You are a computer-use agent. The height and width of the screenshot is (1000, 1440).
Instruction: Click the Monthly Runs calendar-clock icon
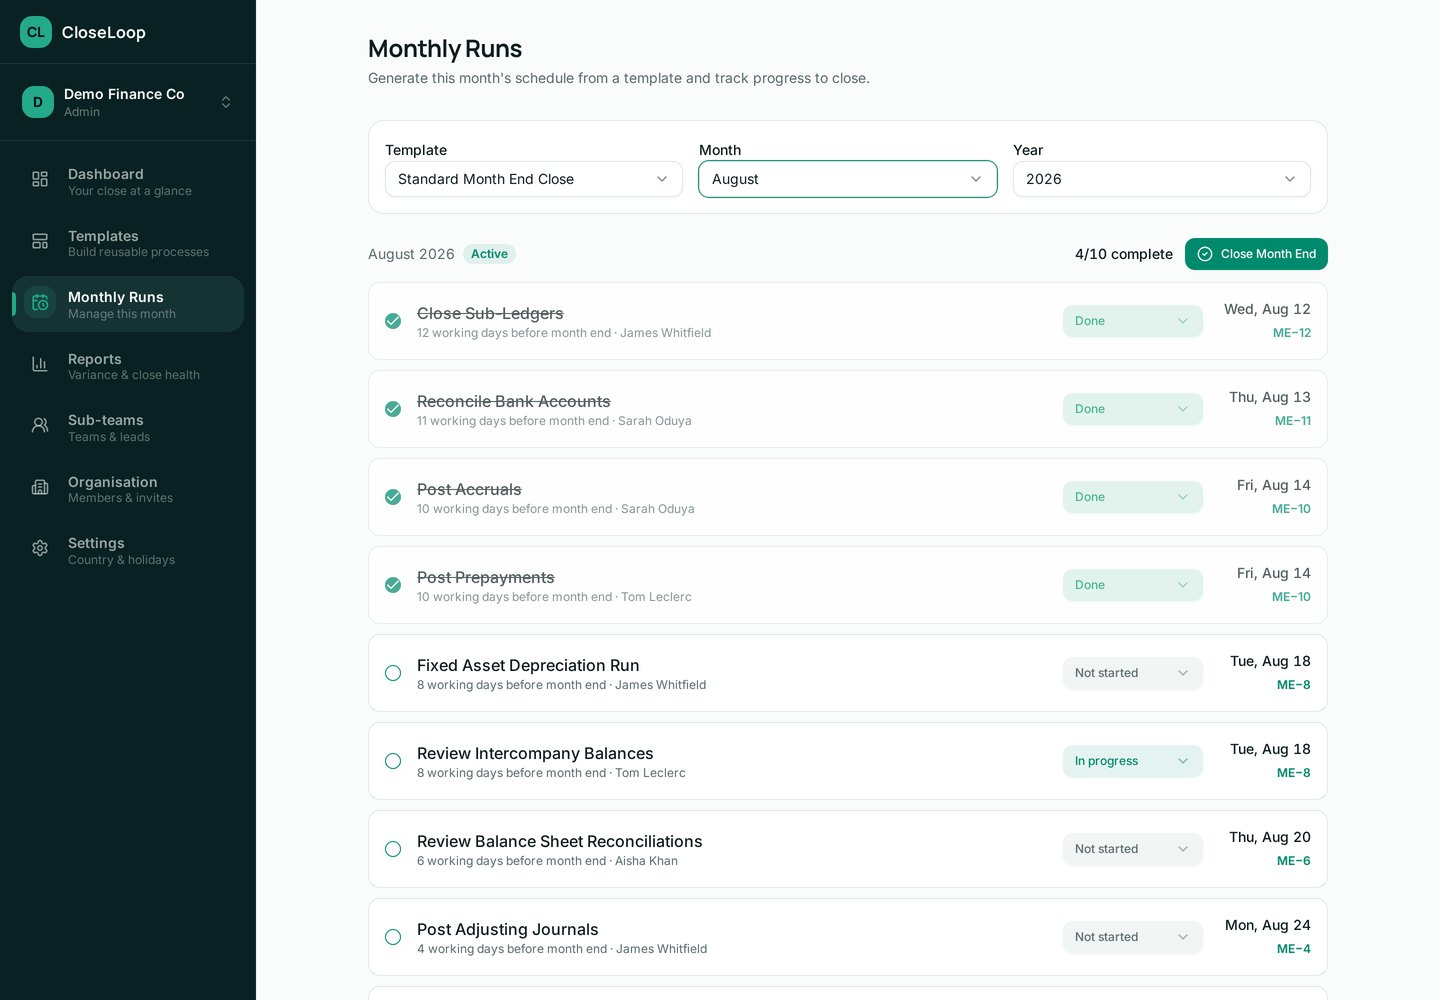pos(40,303)
